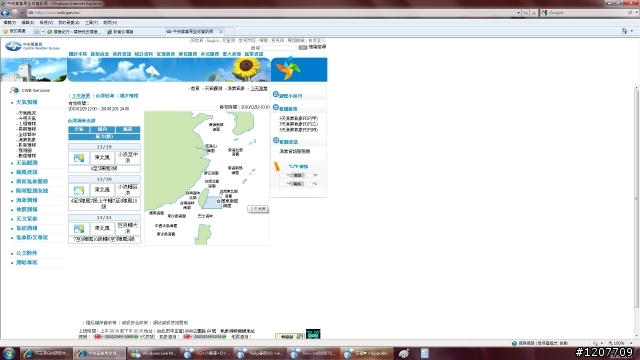The height and width of the screenshot is (360, 640).
Task: Click the site search text field
Action: pos(279,48)
